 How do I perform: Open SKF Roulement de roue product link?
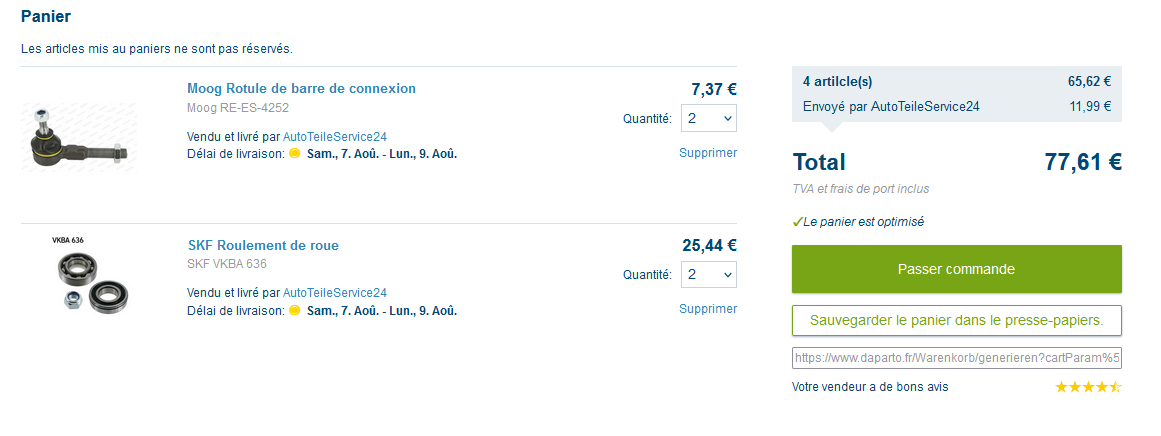pos(263,246)
